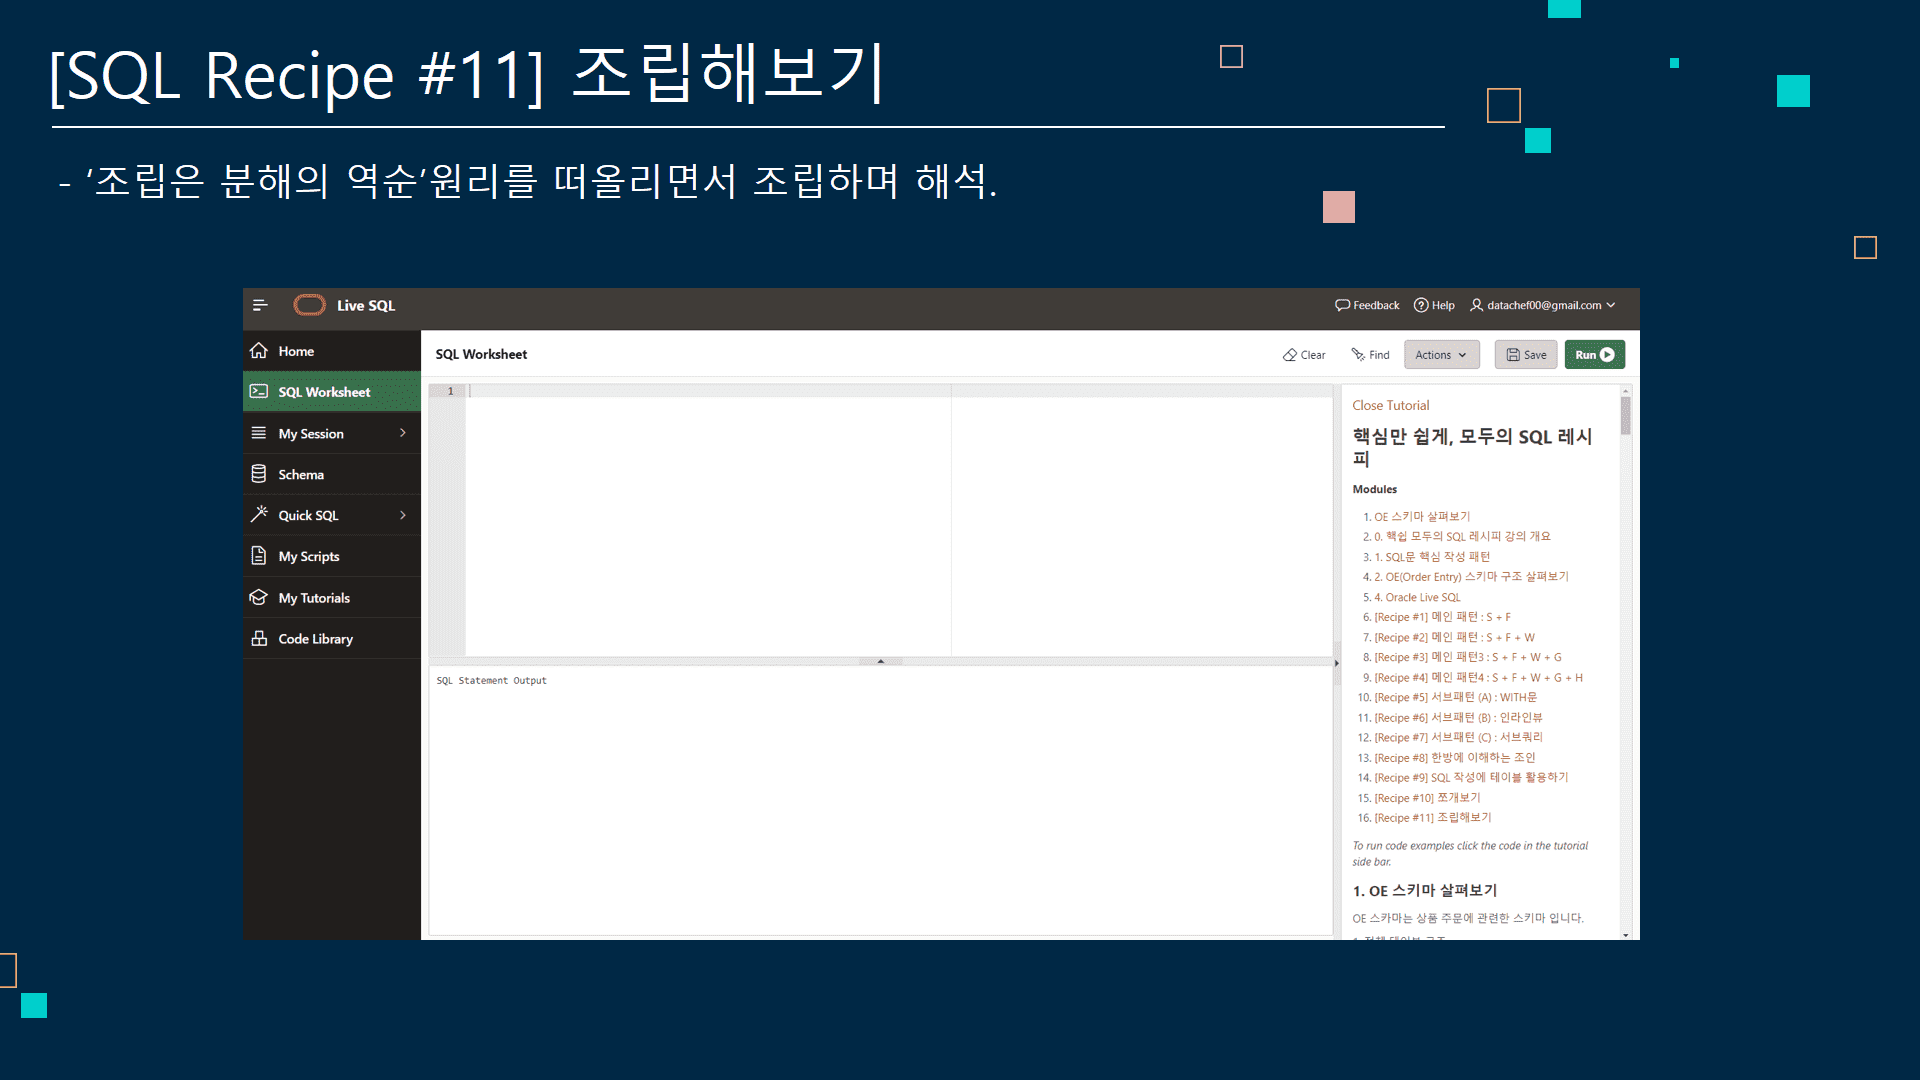This screenshot has width=1920, height=1080.
Task: Toggle the hamburger navigation menu icon
Action: [x=260, y=305]
